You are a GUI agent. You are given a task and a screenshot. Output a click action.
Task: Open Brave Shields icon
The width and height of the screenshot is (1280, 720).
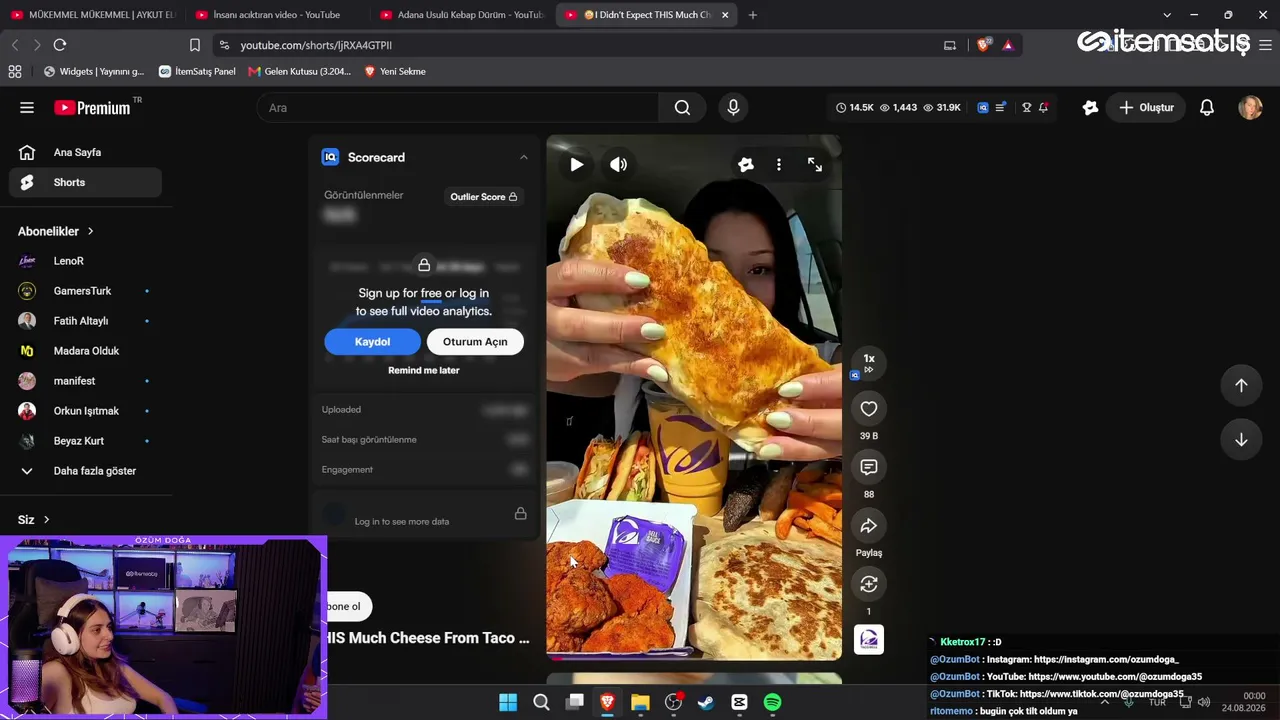tap(984, 45)
